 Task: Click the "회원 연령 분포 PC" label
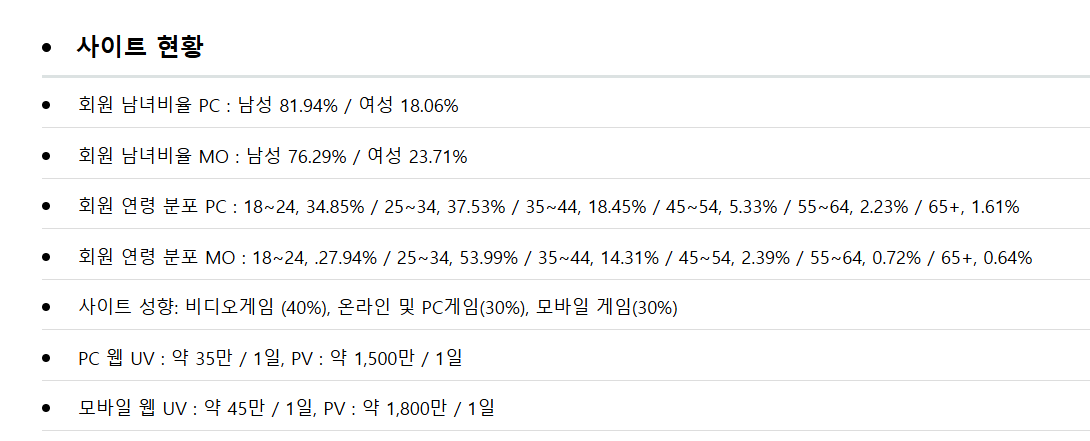pyautogui.click(x=152, y=207)
